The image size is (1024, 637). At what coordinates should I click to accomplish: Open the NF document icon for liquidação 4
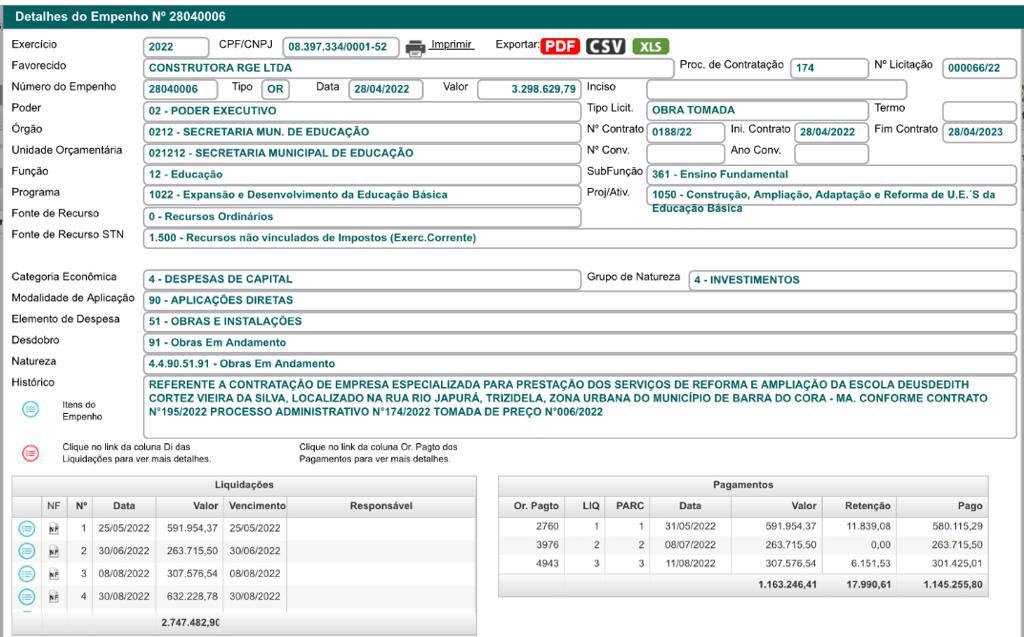click(53, 597)
